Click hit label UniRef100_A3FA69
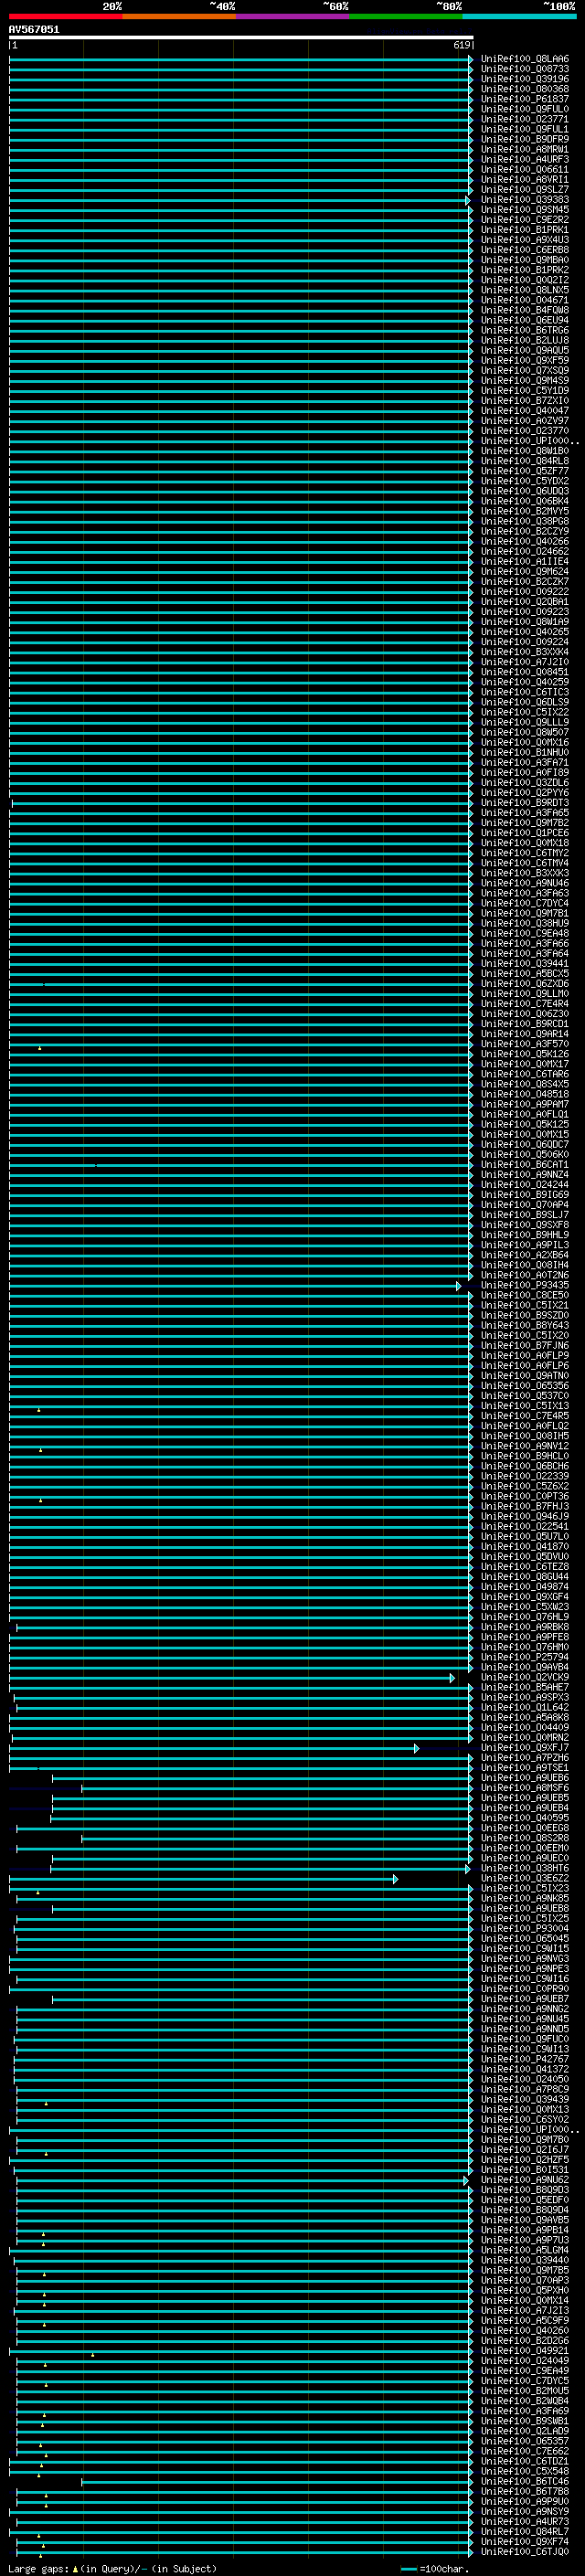The image size is (585, 2576). [525, 2411]
